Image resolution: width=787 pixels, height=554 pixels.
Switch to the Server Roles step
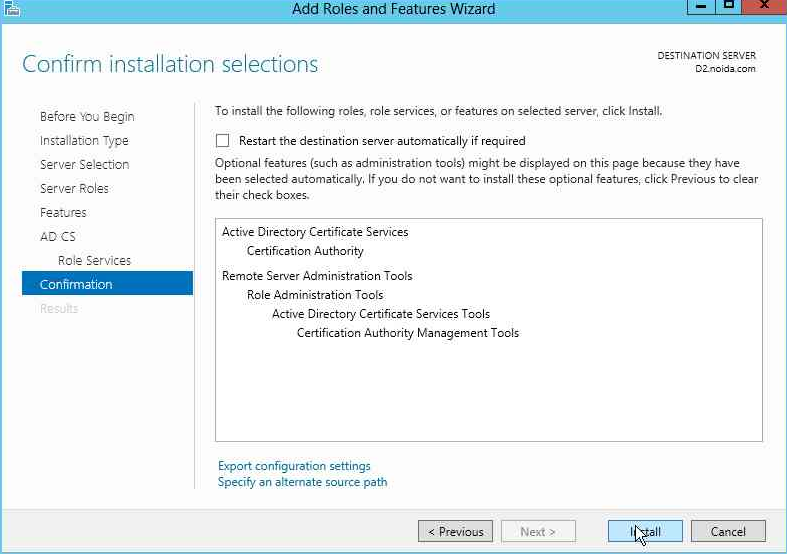(x=74, y=189)
